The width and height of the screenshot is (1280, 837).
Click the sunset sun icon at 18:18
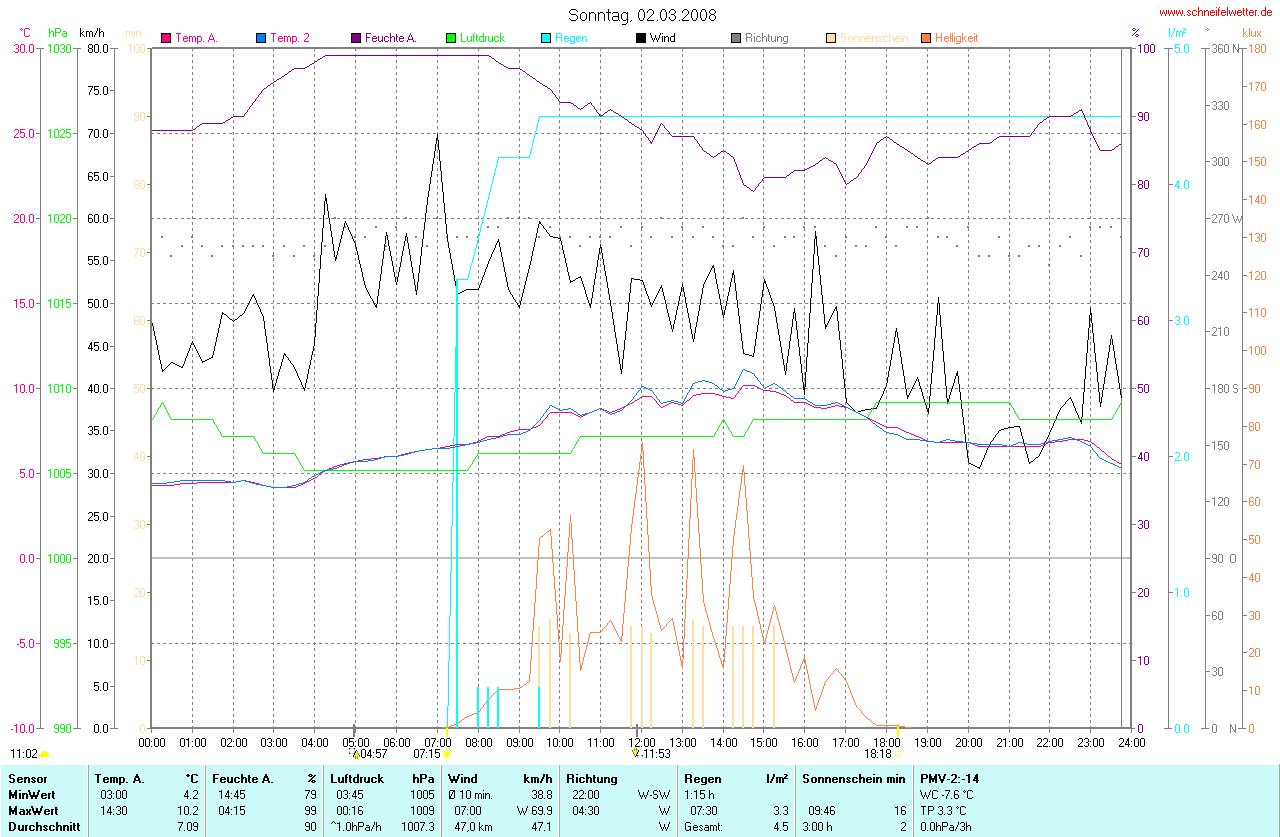click(899, 754)
